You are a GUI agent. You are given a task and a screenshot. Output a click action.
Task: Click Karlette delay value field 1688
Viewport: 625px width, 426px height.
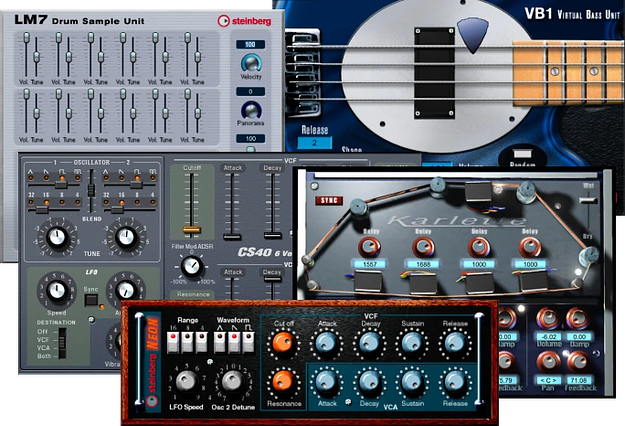(423, 264)
